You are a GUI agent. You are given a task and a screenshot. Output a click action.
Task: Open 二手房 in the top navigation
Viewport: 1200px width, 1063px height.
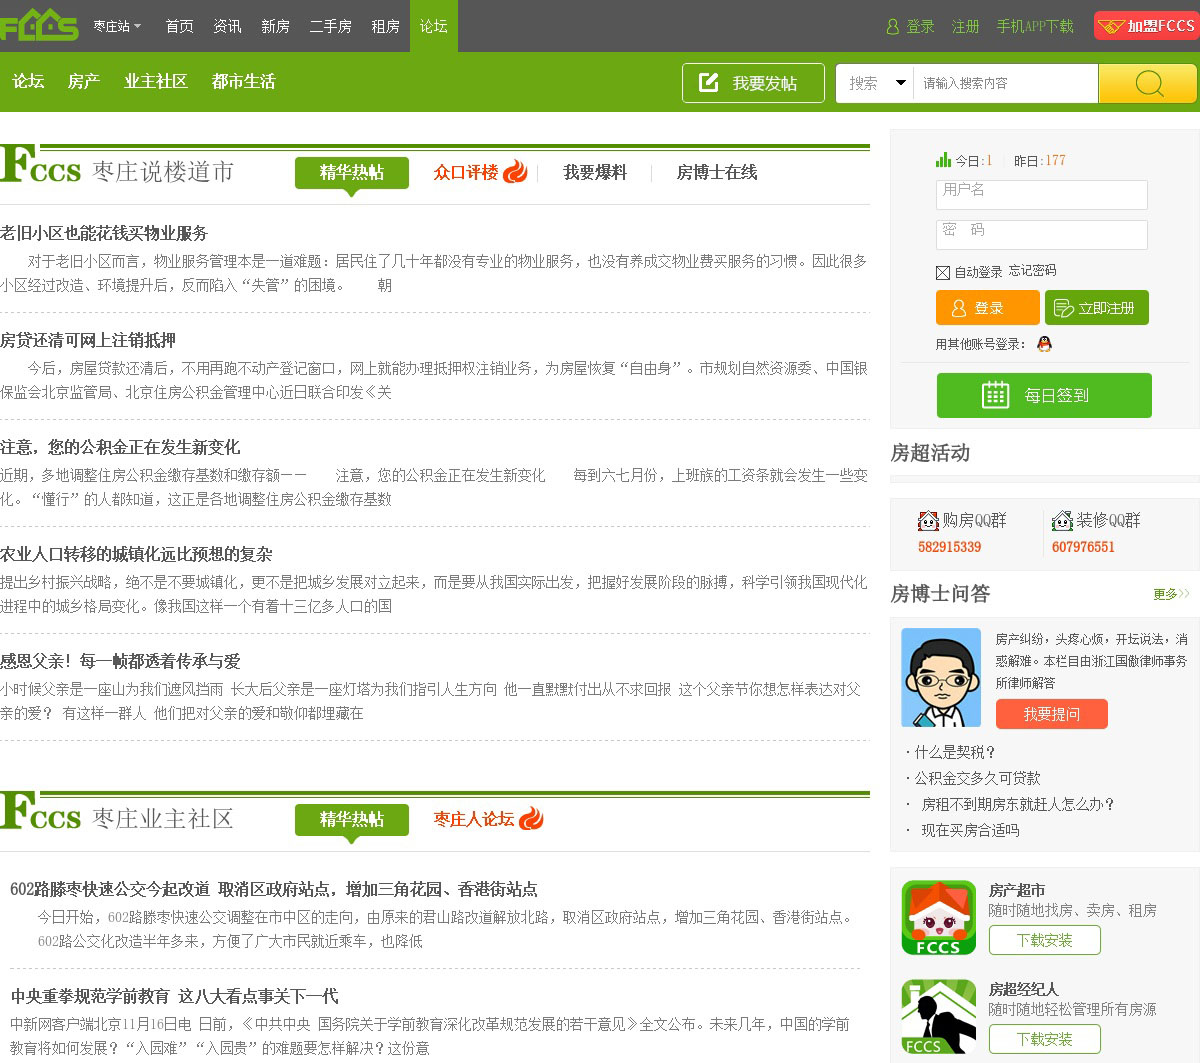[x=330, y=26]
